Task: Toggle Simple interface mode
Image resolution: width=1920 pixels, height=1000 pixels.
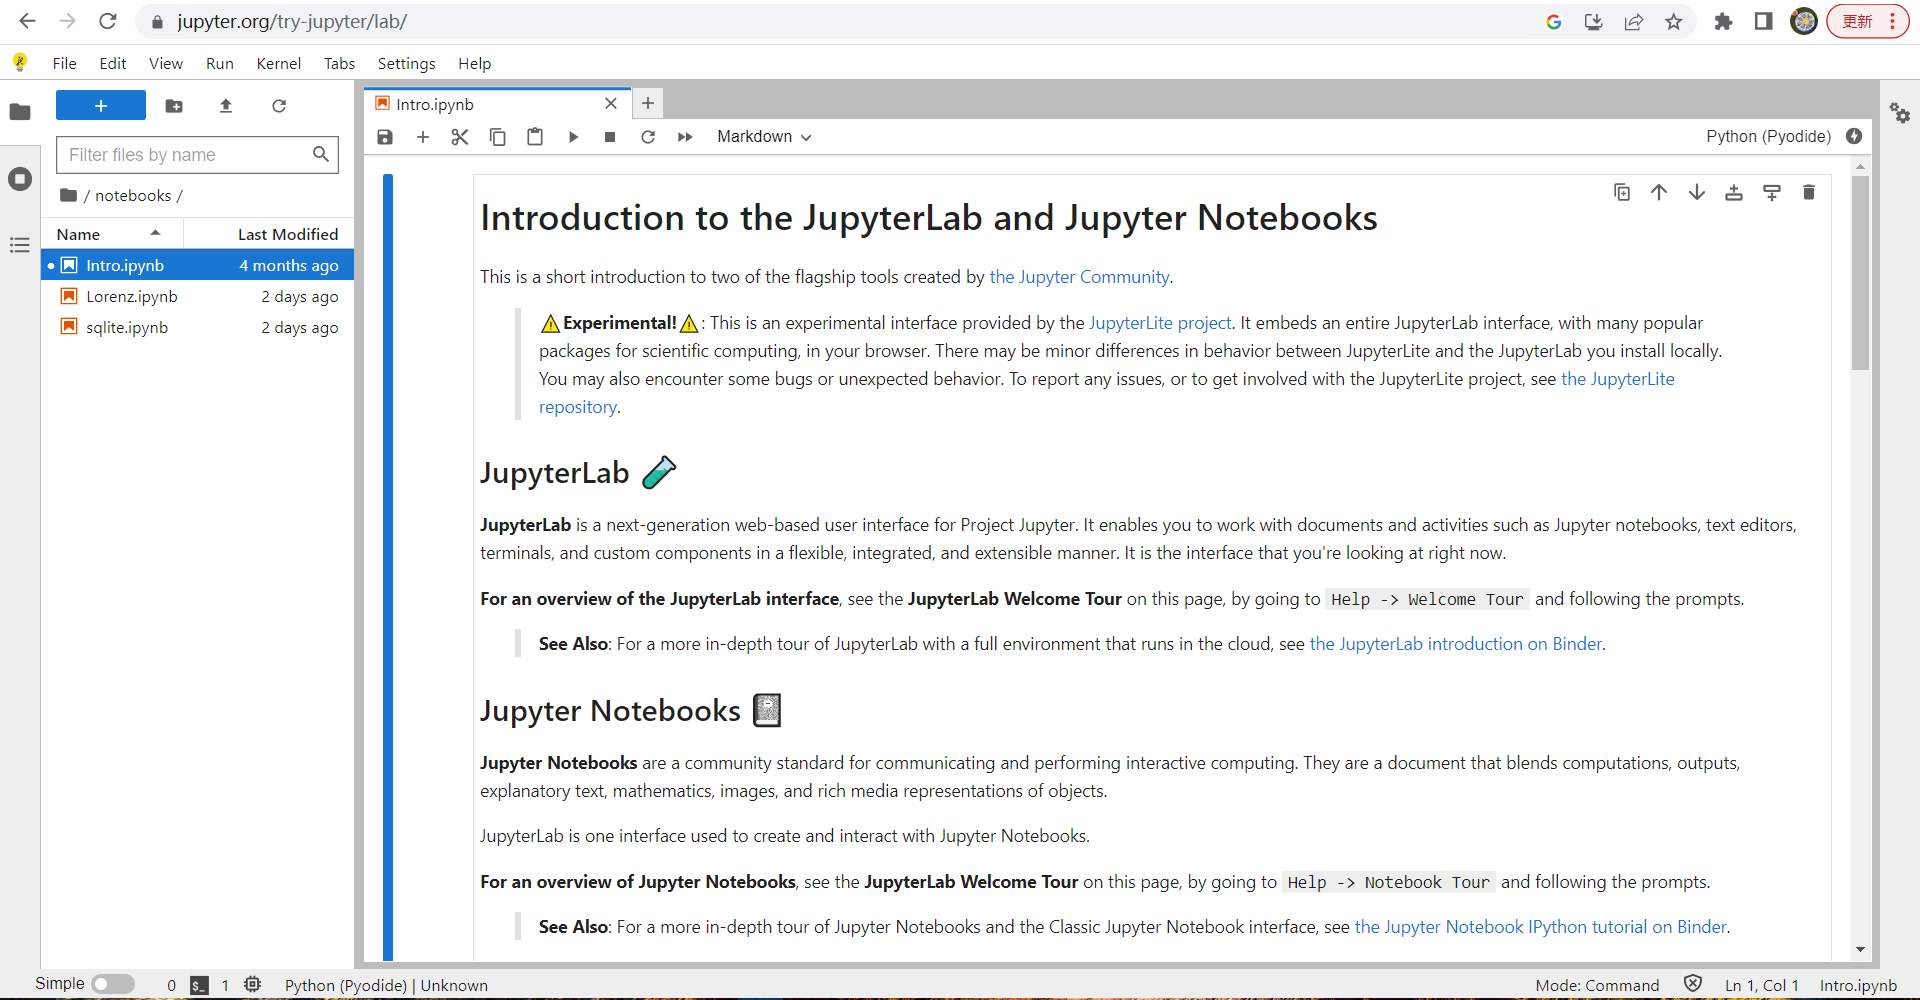Action: (113, 984)
